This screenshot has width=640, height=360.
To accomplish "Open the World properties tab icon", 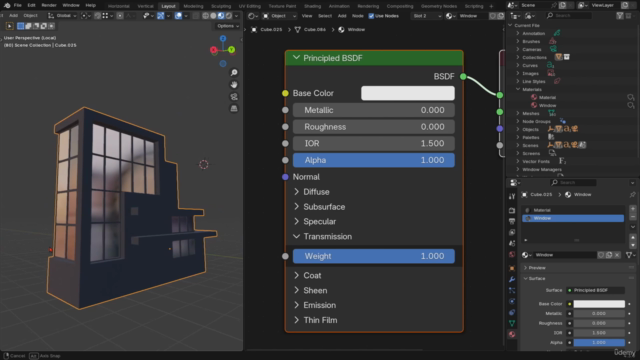I will [x=512, y=254].
